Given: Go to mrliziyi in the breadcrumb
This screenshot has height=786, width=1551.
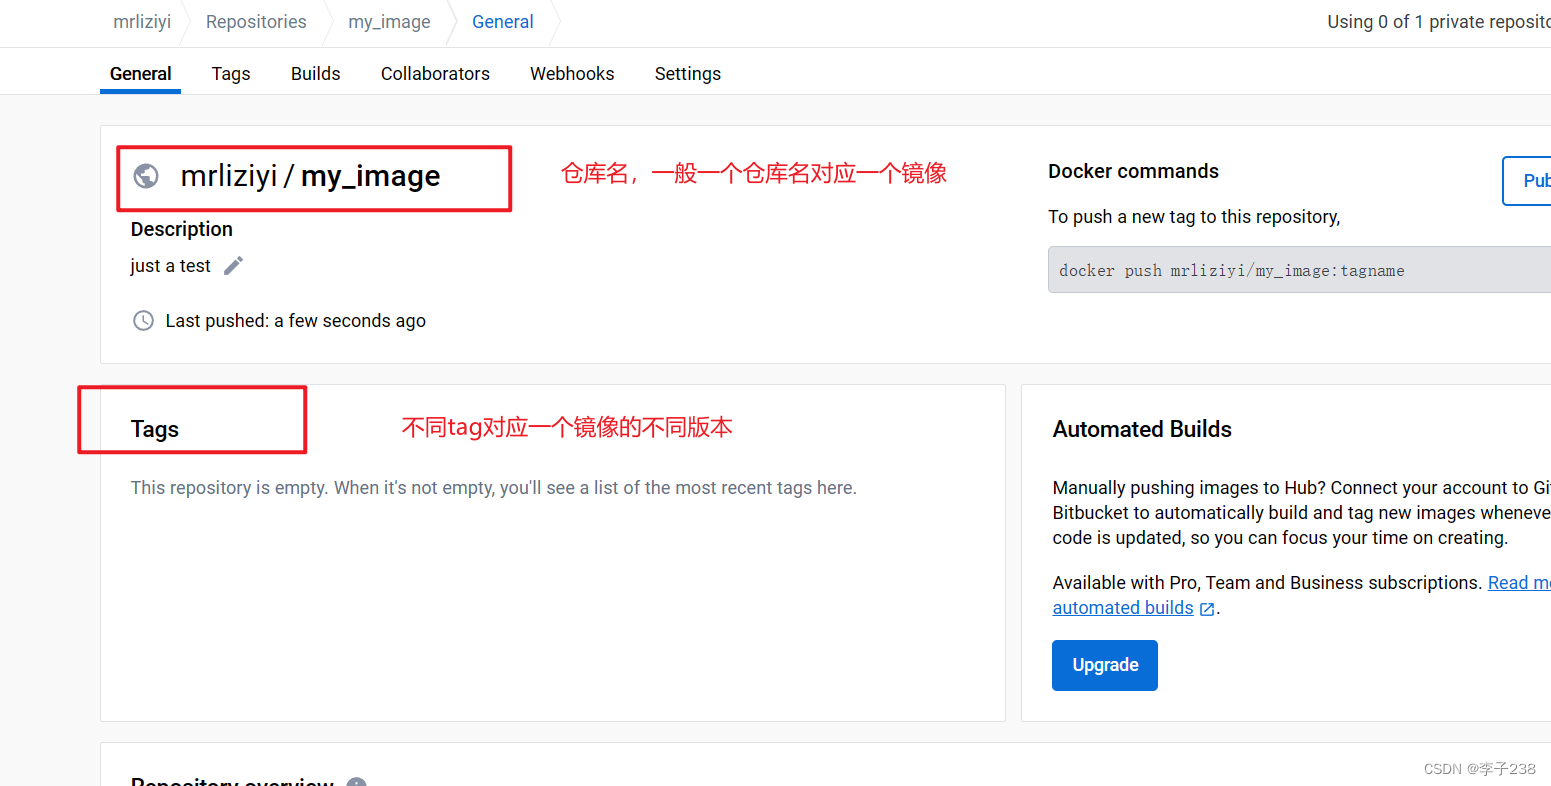Looking at the screenshot, I should [x=142, y=22].
